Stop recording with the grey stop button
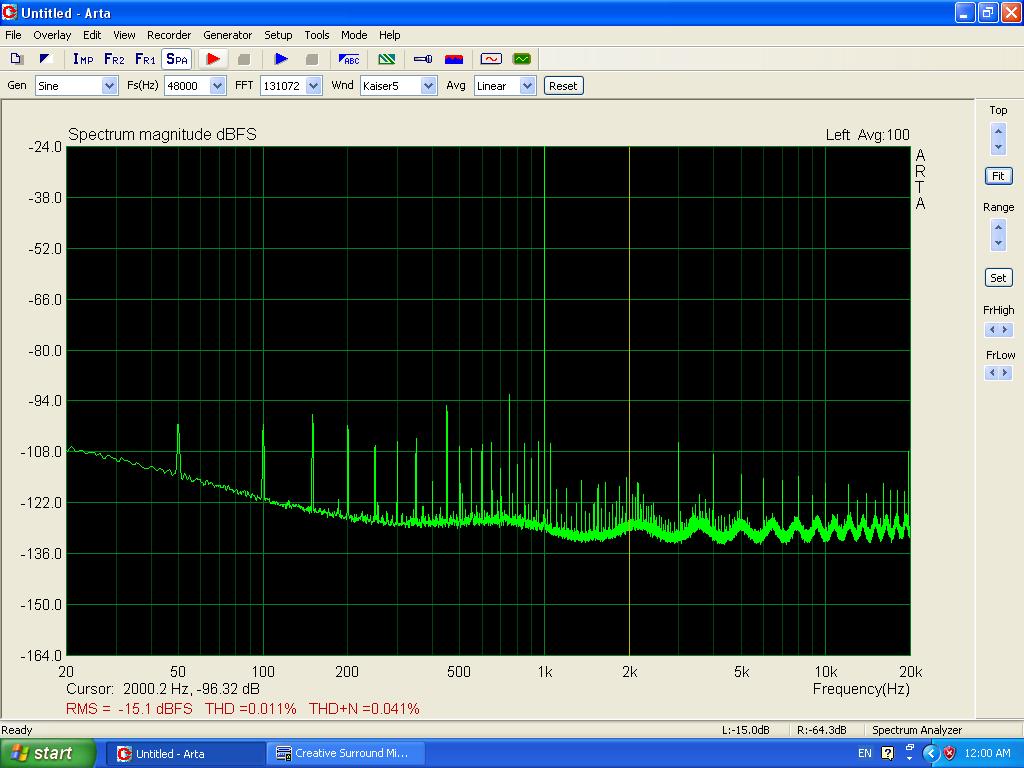Screen dimensions: 1024x768 (244, 59)
